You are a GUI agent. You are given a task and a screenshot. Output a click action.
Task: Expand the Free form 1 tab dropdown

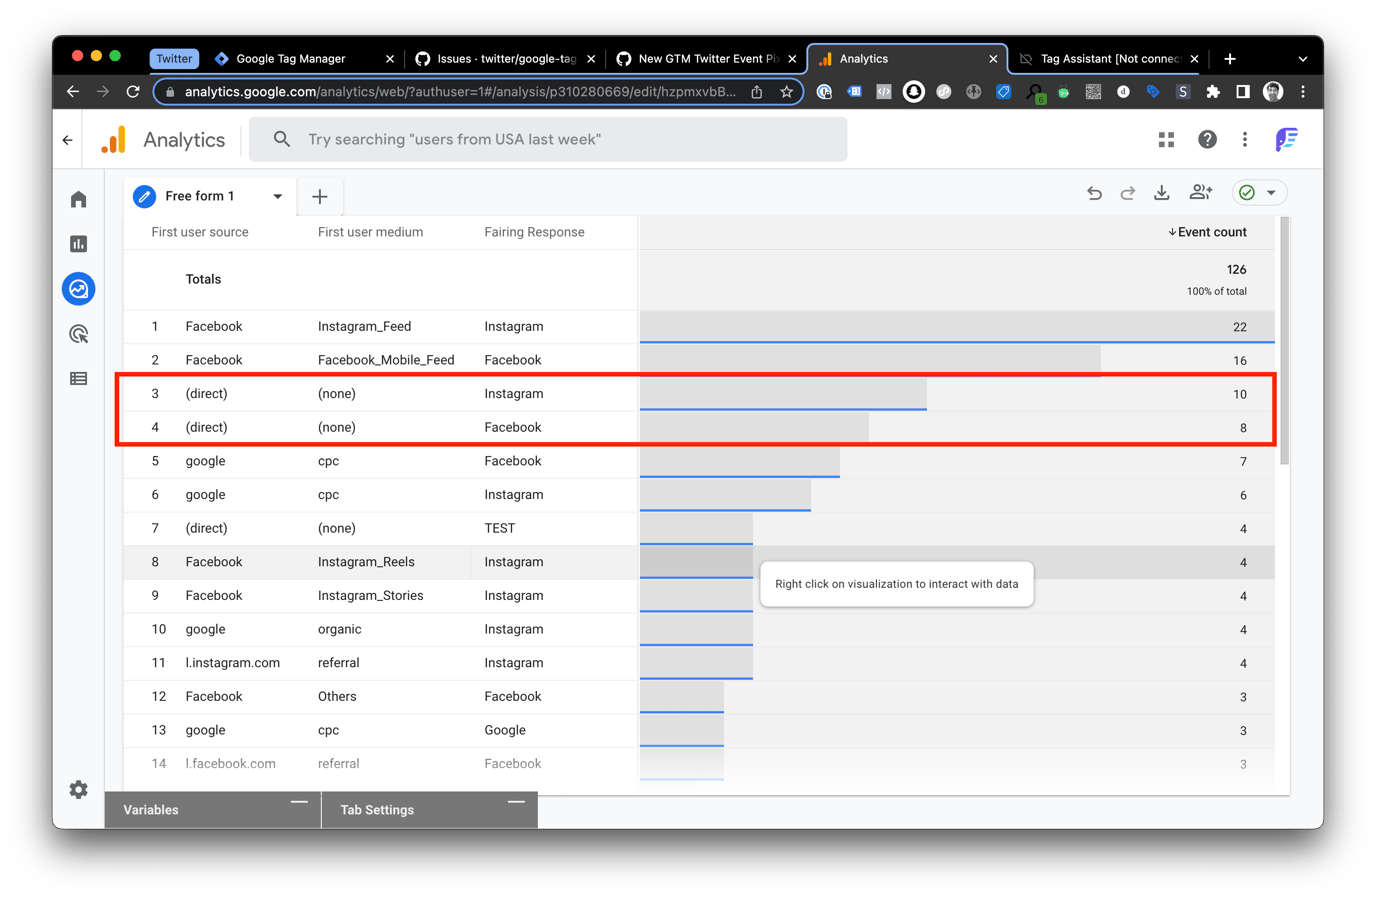pos(278,197)
